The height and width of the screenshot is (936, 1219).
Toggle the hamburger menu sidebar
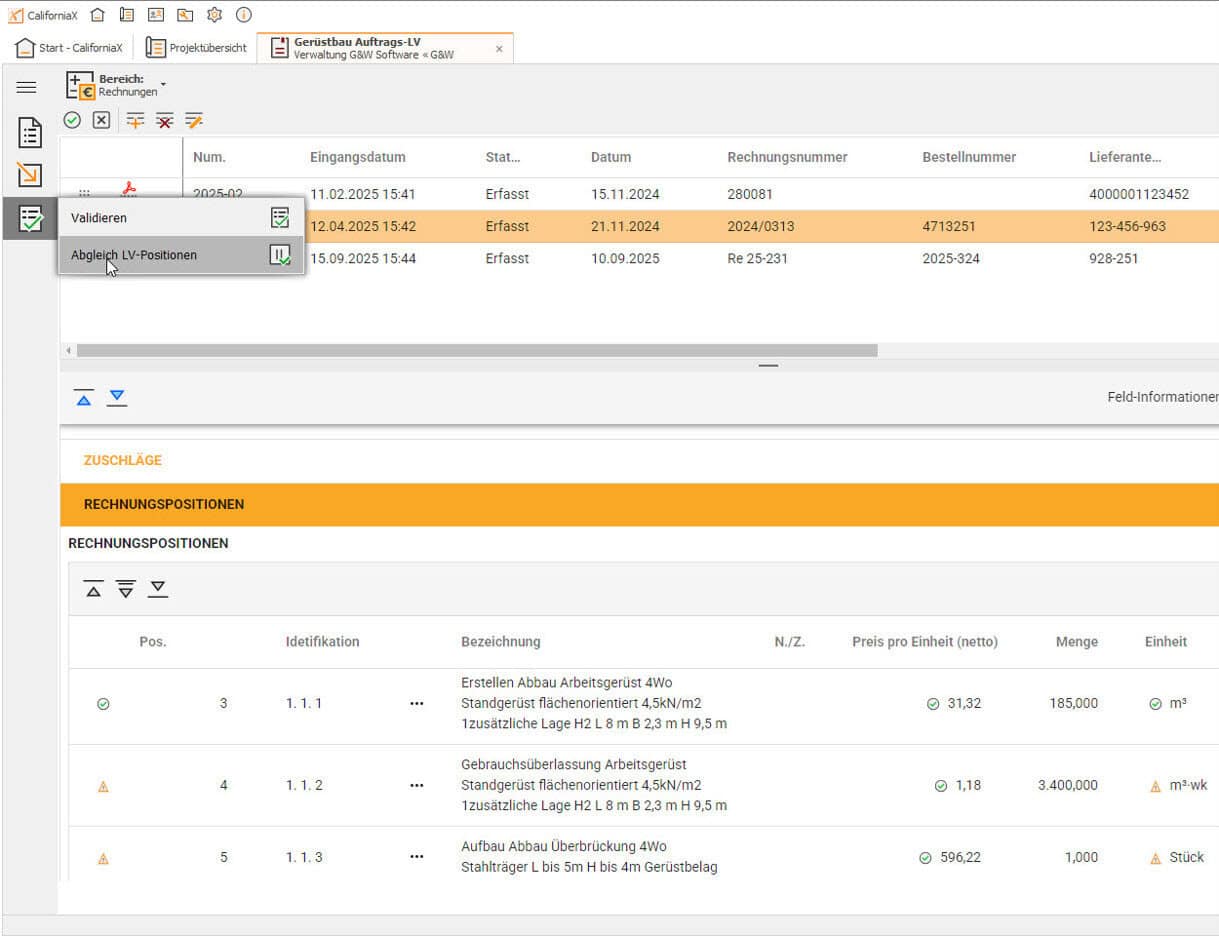click(x=27, y=87)
